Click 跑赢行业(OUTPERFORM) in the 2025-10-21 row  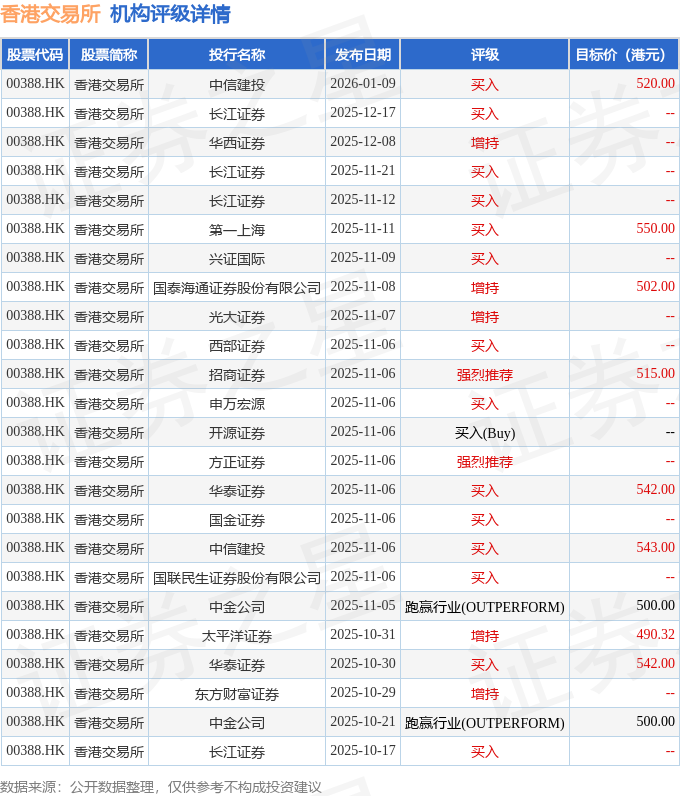[x=484, y=722]
